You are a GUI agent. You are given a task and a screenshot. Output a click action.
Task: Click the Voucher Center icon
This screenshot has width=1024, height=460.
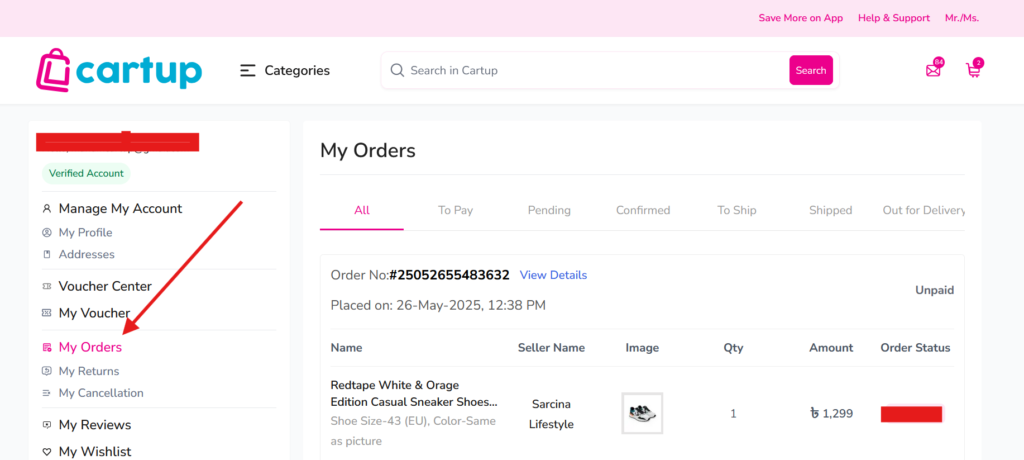coord(46,286)
